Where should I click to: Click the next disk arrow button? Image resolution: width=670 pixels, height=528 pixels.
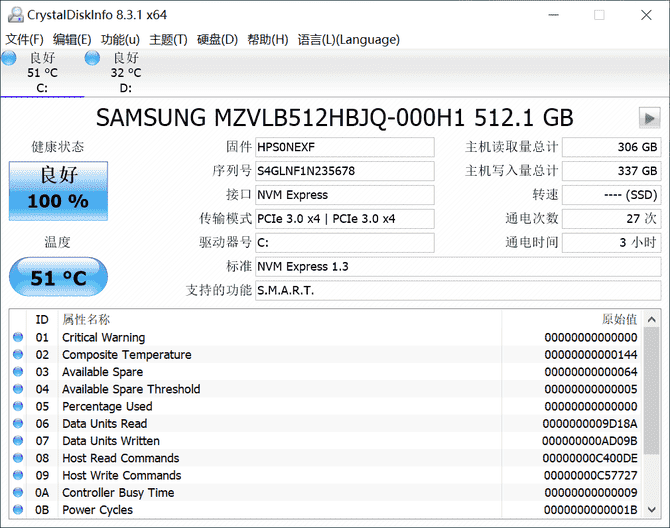point(649,117)
